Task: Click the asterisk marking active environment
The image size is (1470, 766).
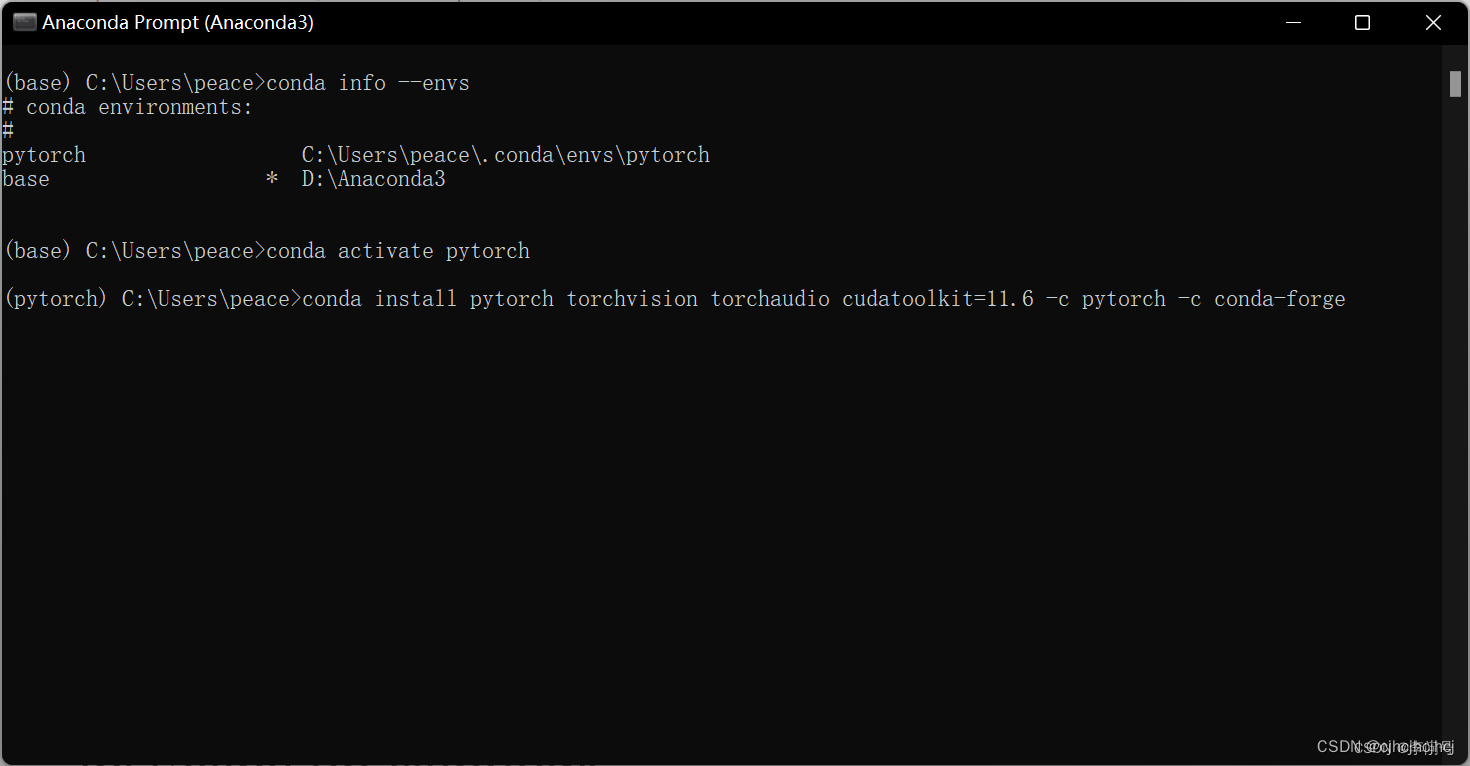Action: [272, 179]
